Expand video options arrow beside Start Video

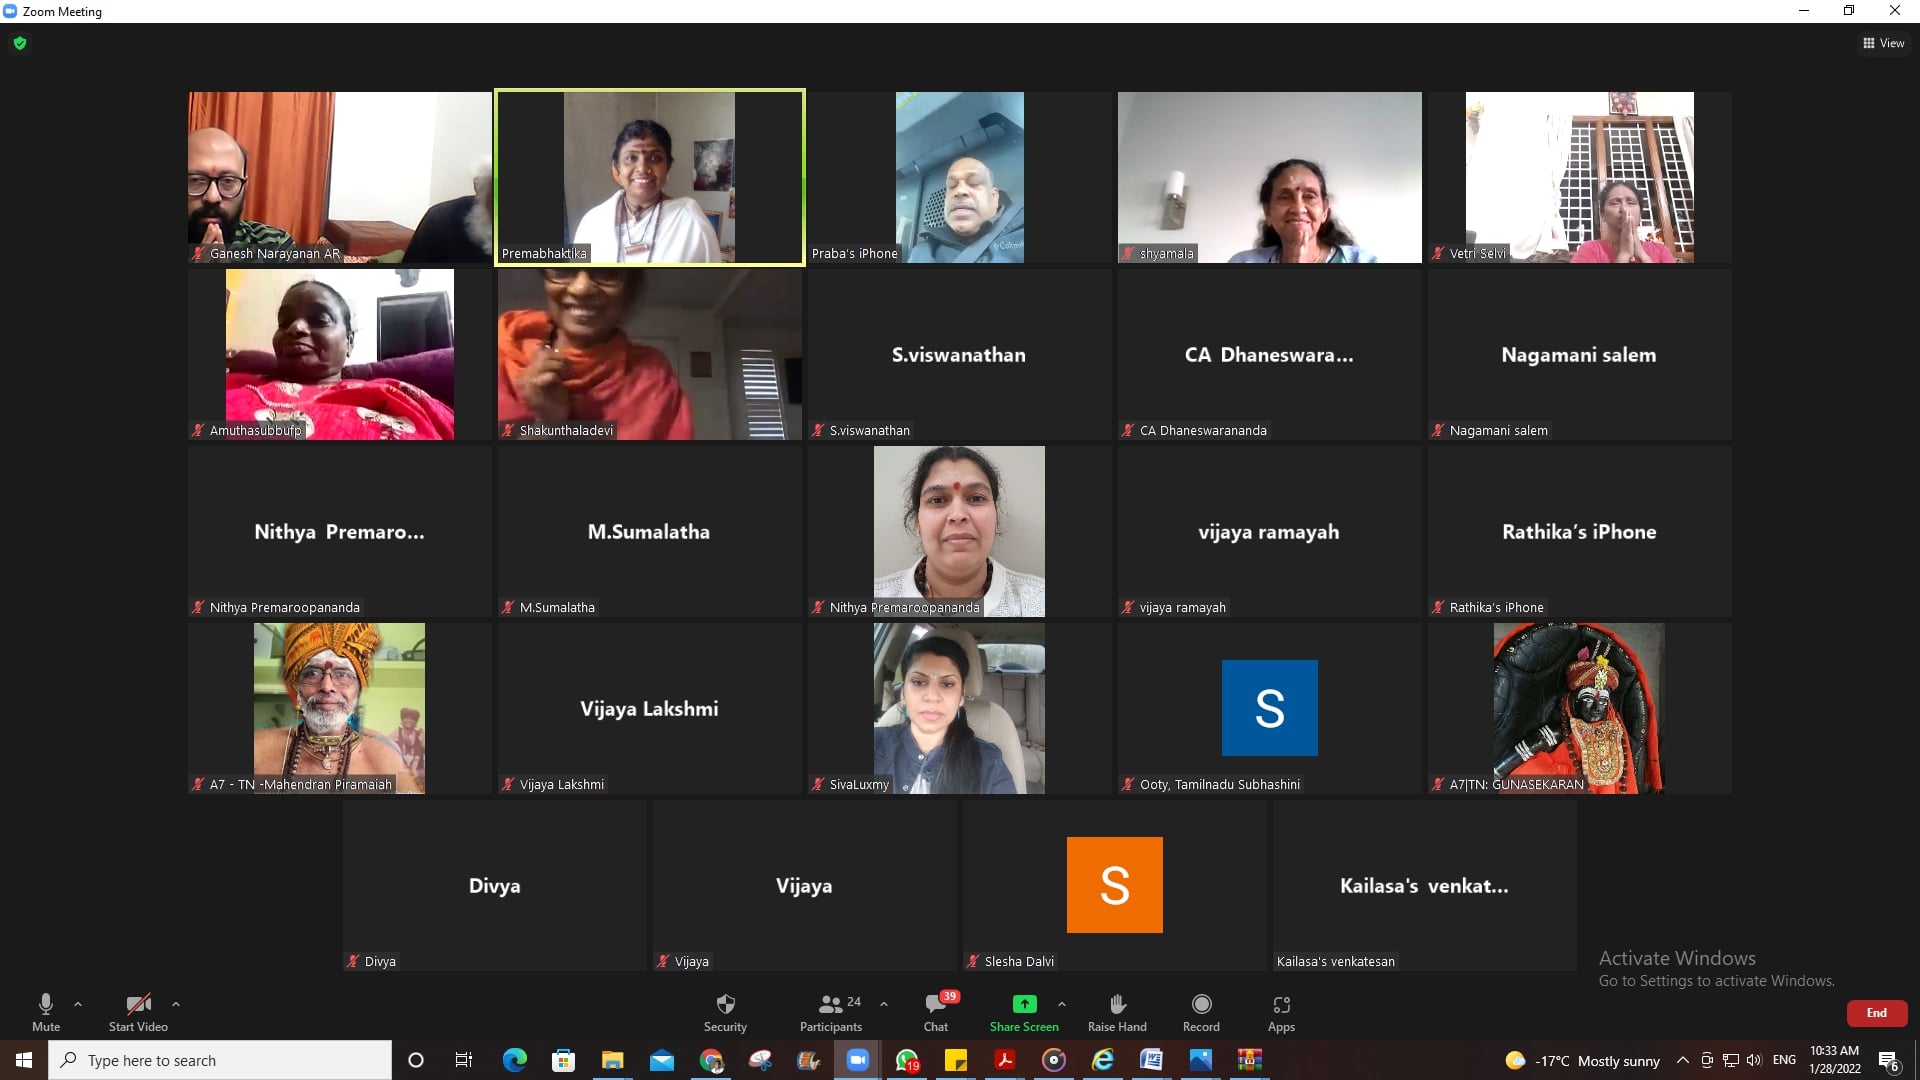[176, 1004]
